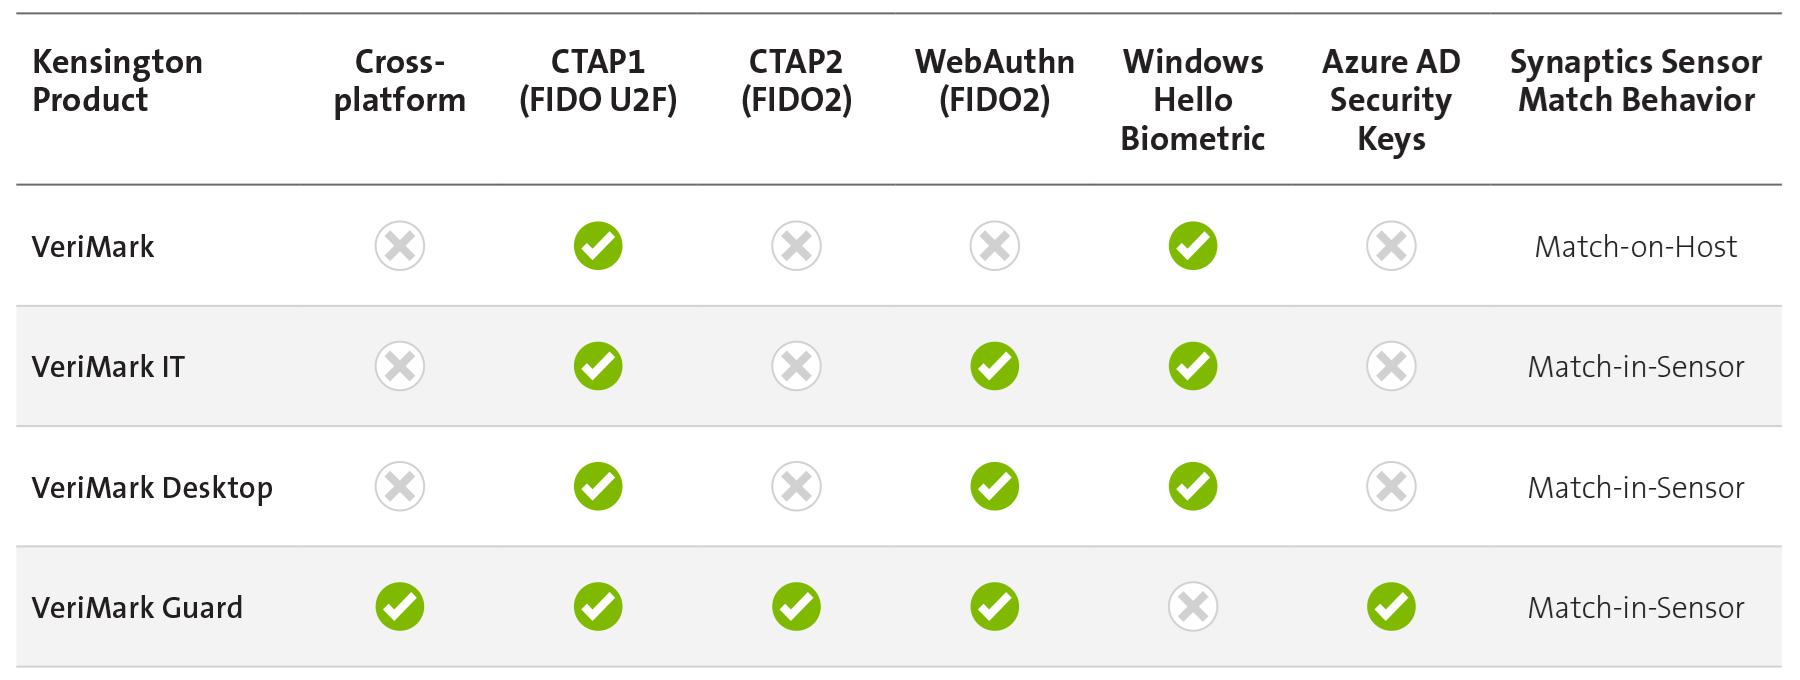Click VeriMark Cross-platform gray X icon
1800x680 pixels.
[x=400, y=246]
